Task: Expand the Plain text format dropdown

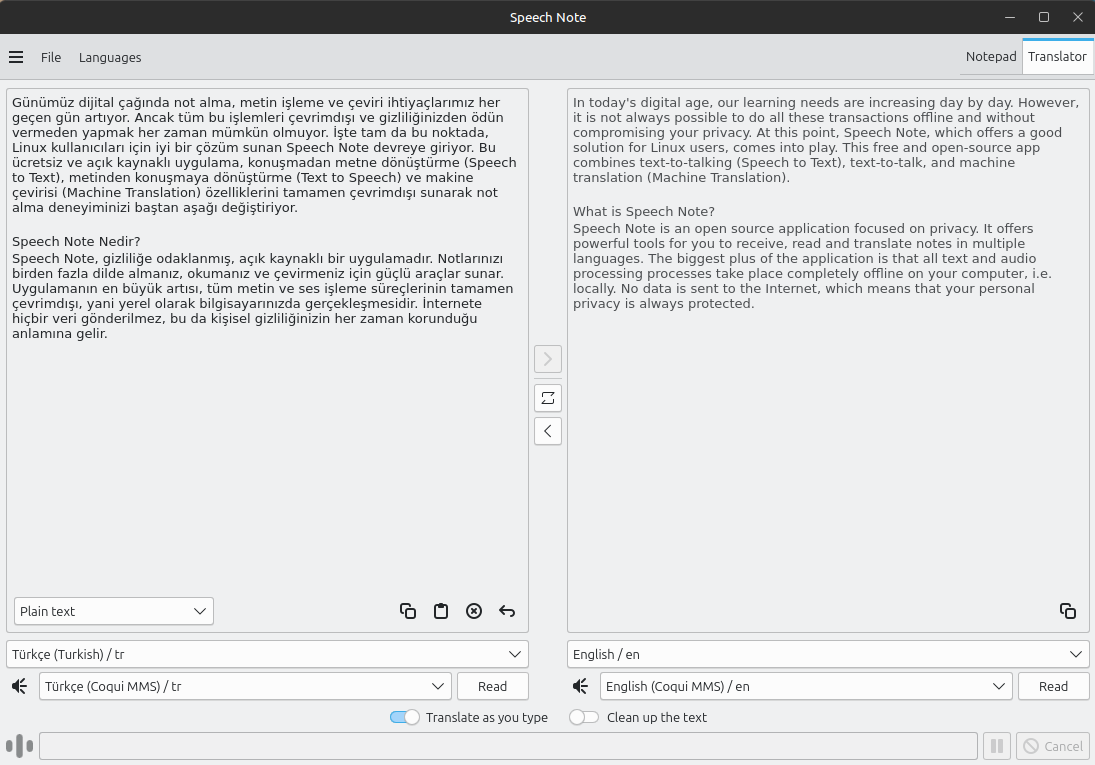Action: point(114,611)
